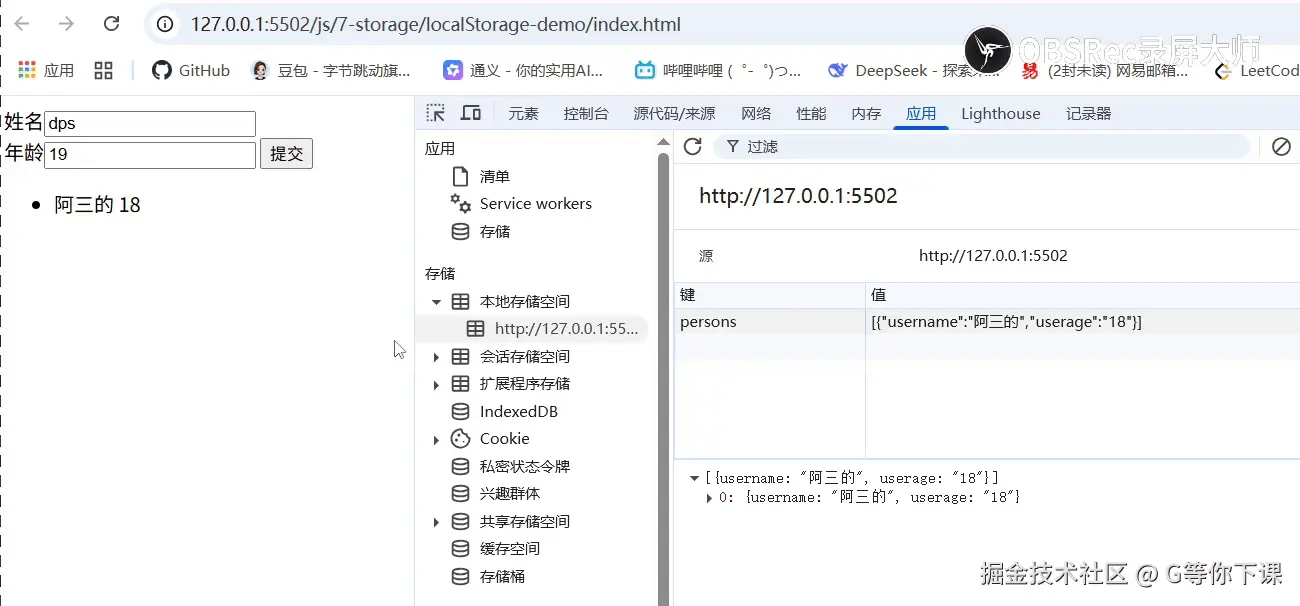Switch to the 应用 DevTools tab
Viewport: 1300px width, 606px height.
pyautogui.click(x=921, y=113)
